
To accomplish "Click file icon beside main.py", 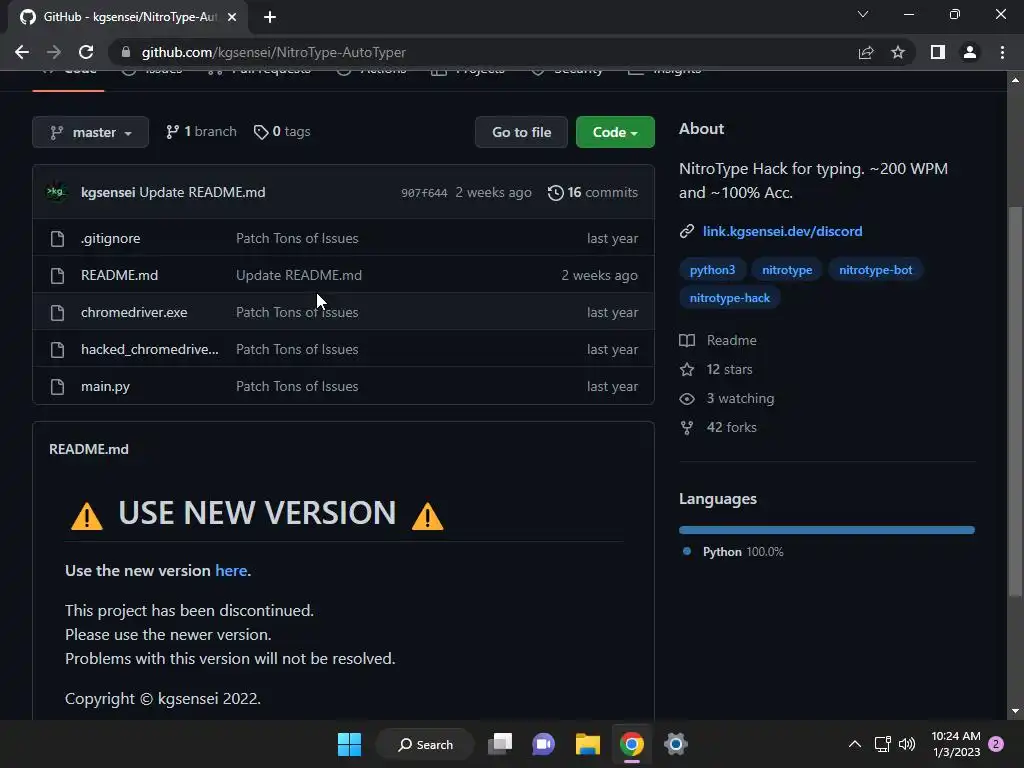I will [x=57, y=387].
